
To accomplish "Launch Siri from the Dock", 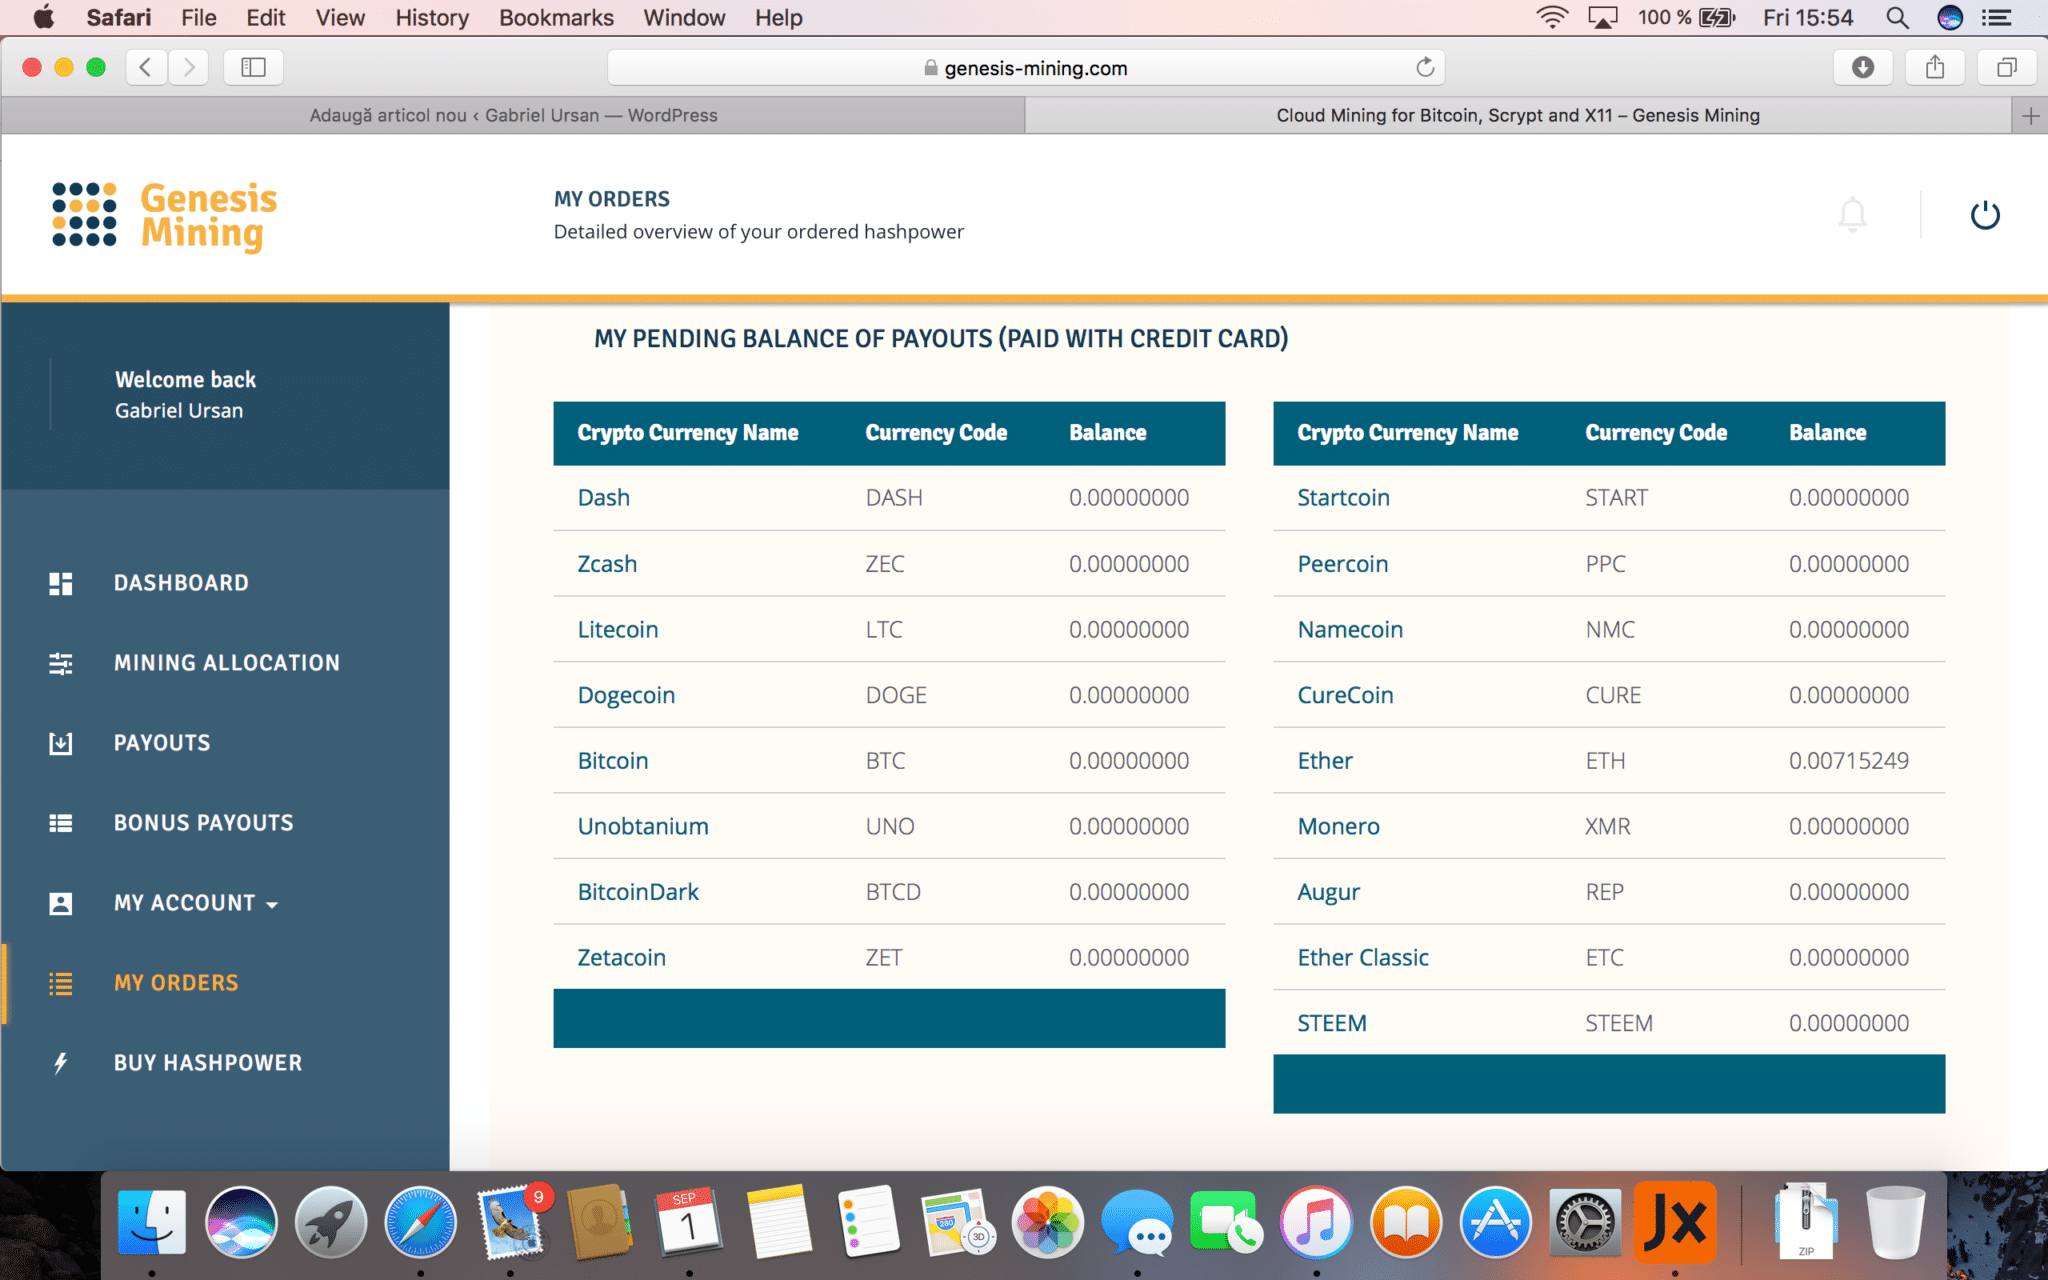I will click(x=241, y=1222).
